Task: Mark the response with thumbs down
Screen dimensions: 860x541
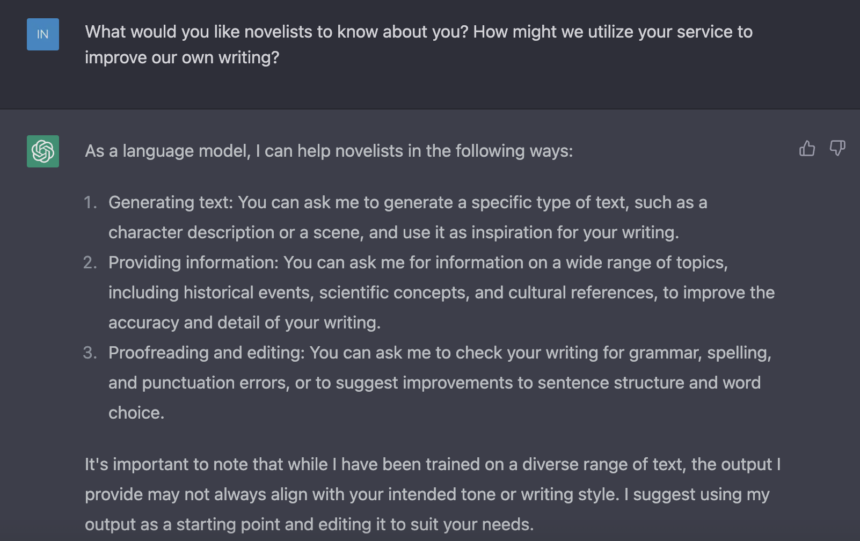Action: pos(837,148)
